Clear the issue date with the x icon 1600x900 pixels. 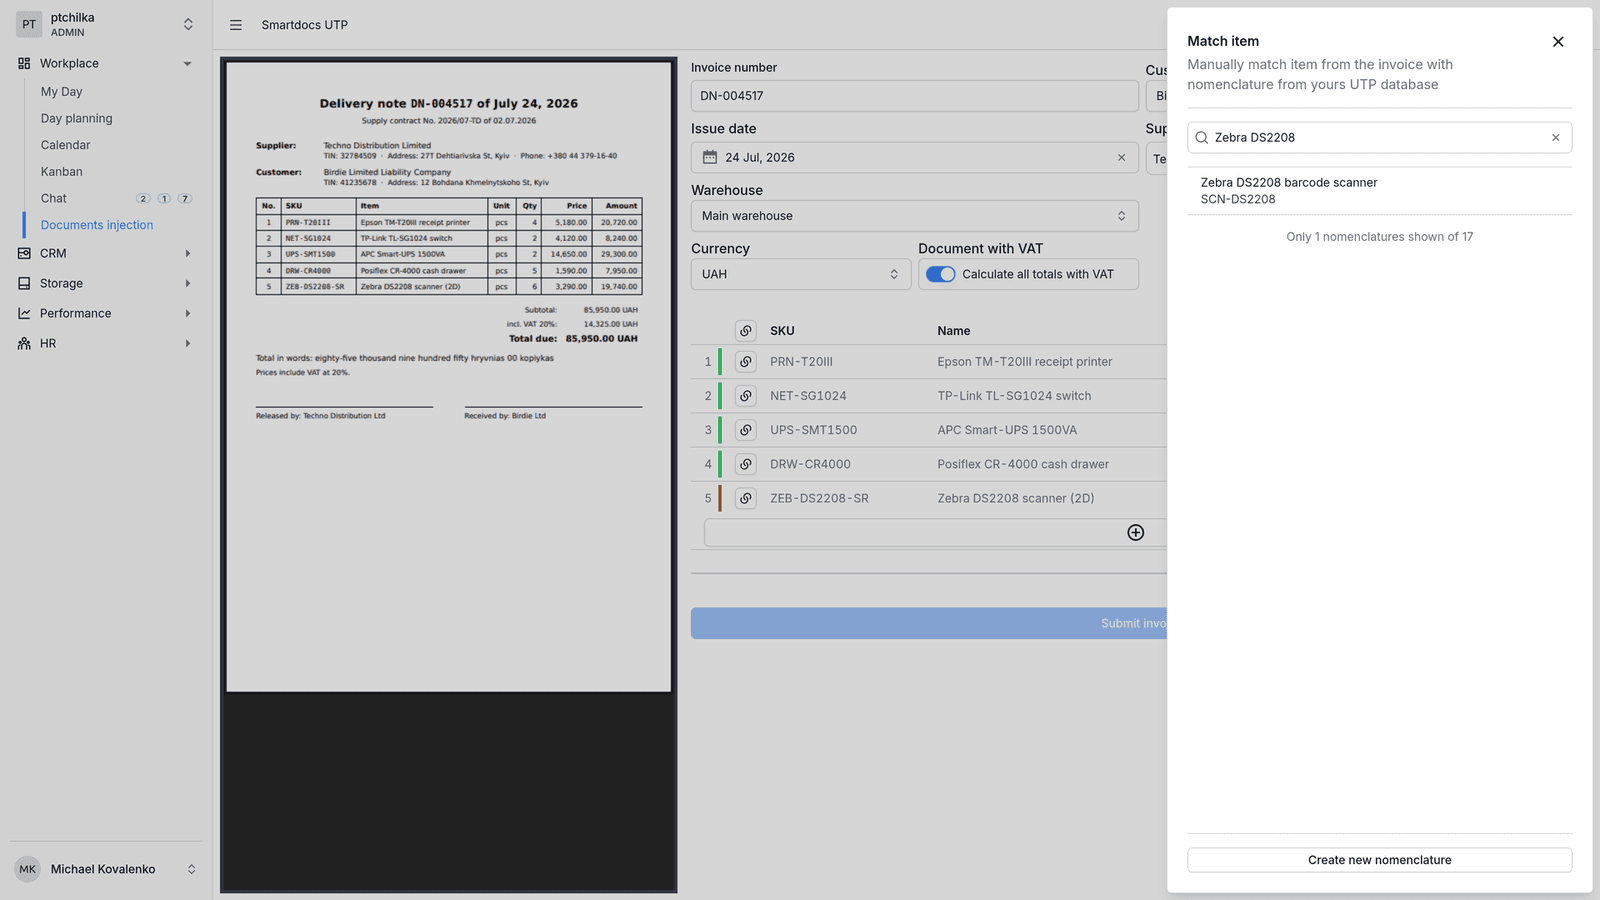(1121, 158)
